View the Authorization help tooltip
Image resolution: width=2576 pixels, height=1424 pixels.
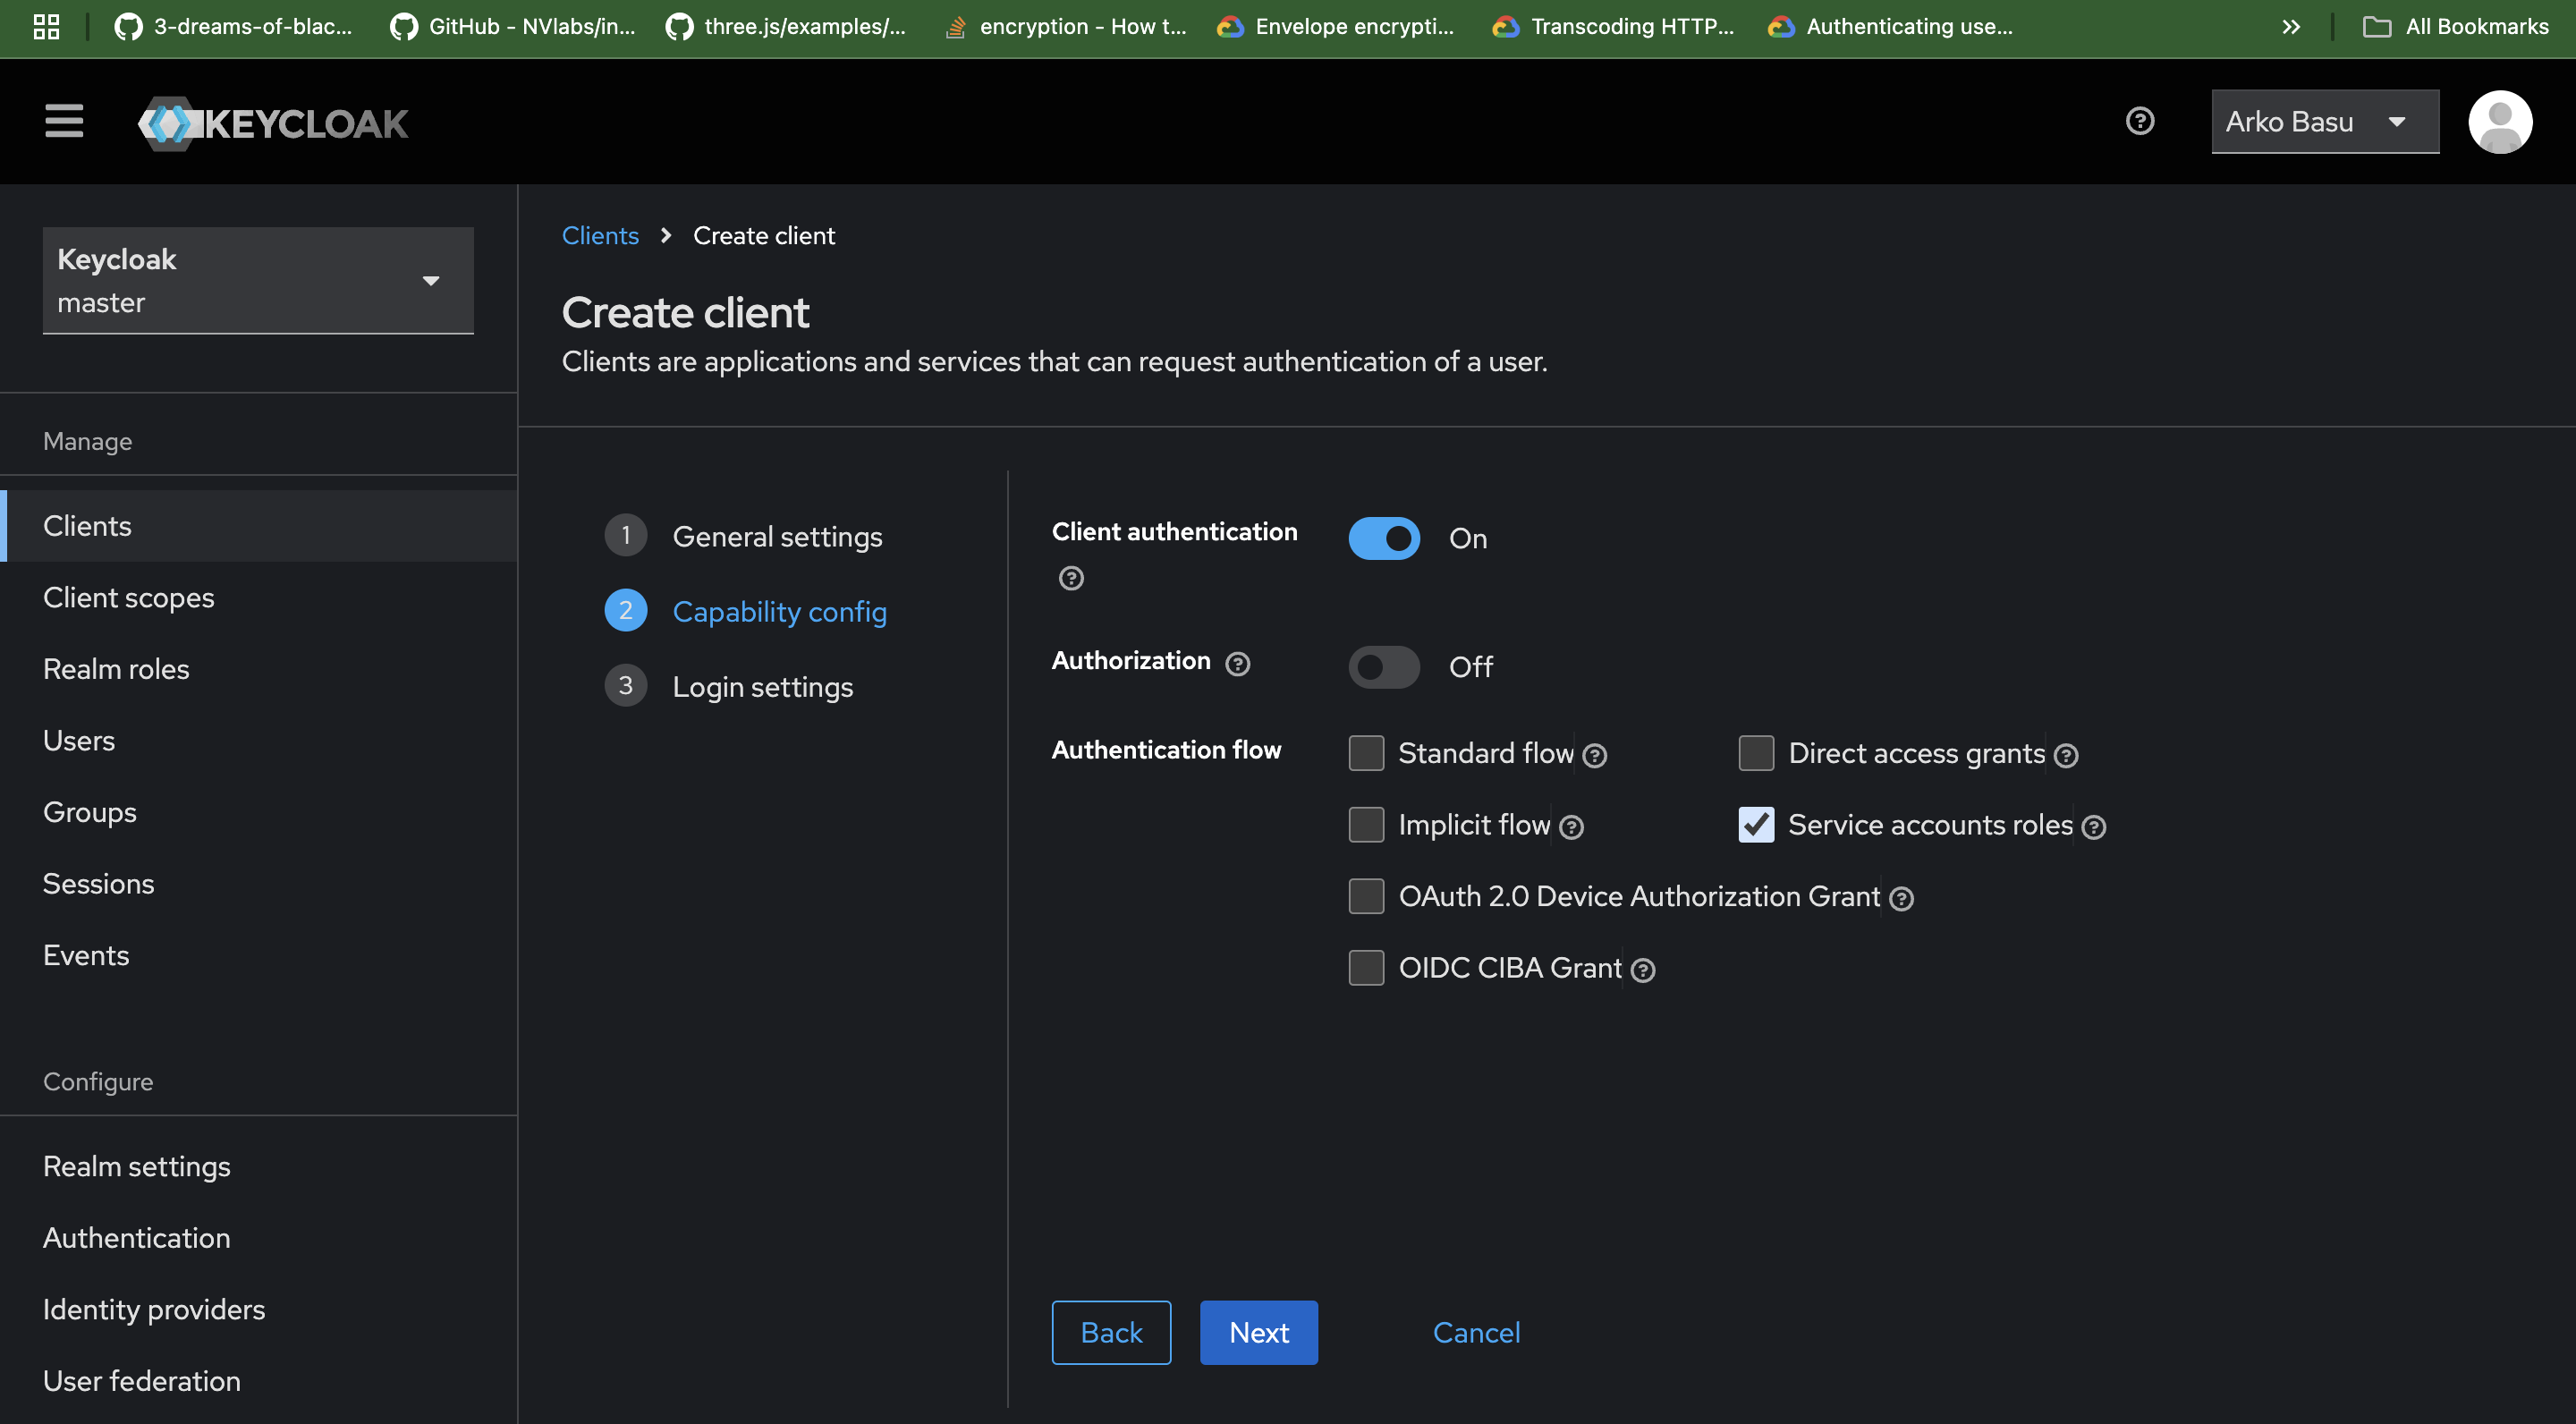click(1237, 663)
